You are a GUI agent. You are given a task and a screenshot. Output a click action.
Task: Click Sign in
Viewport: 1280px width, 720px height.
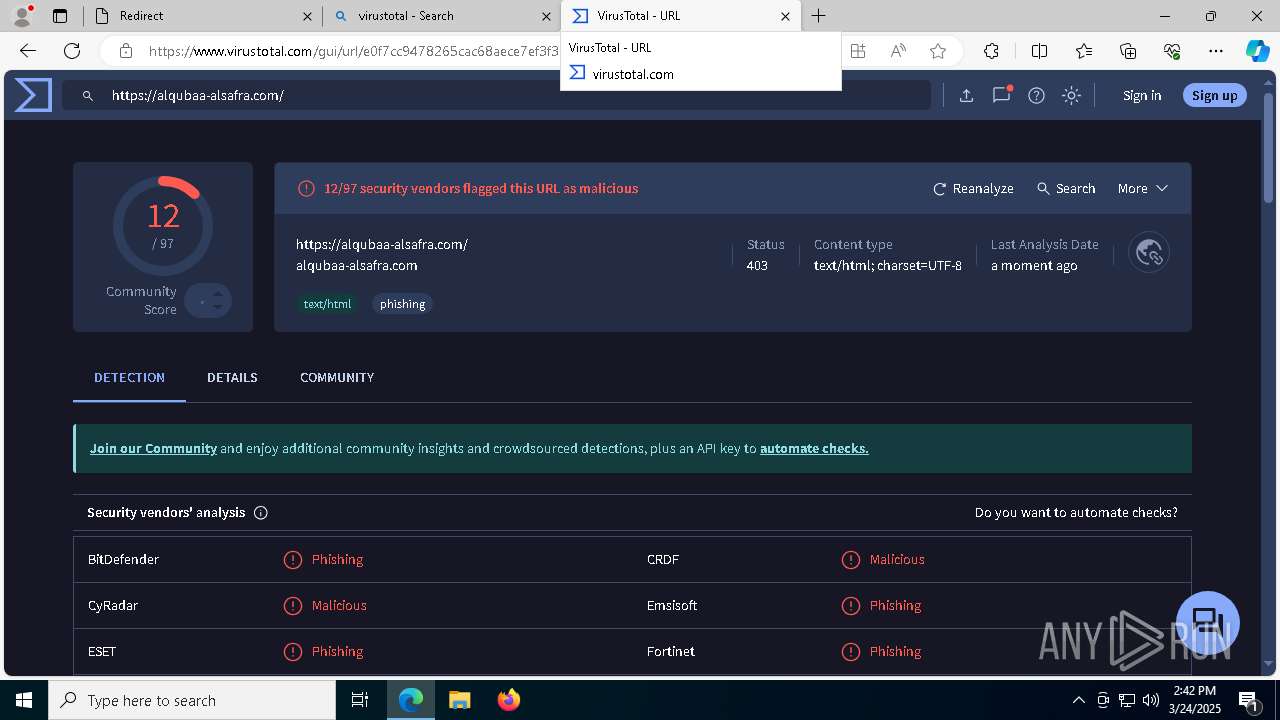(x=1142, y=95)
